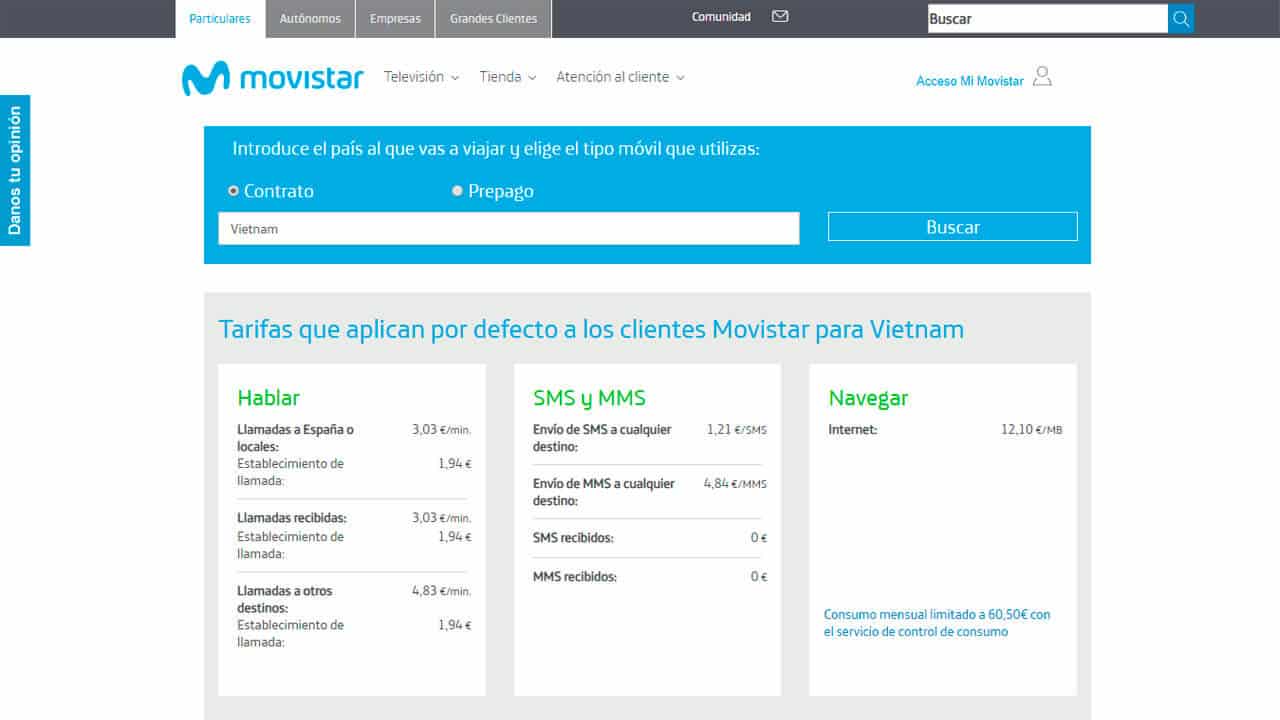Click the 4,84 €/MMS price
This screenshot has height=720, width=1280.
pos(735,484)
